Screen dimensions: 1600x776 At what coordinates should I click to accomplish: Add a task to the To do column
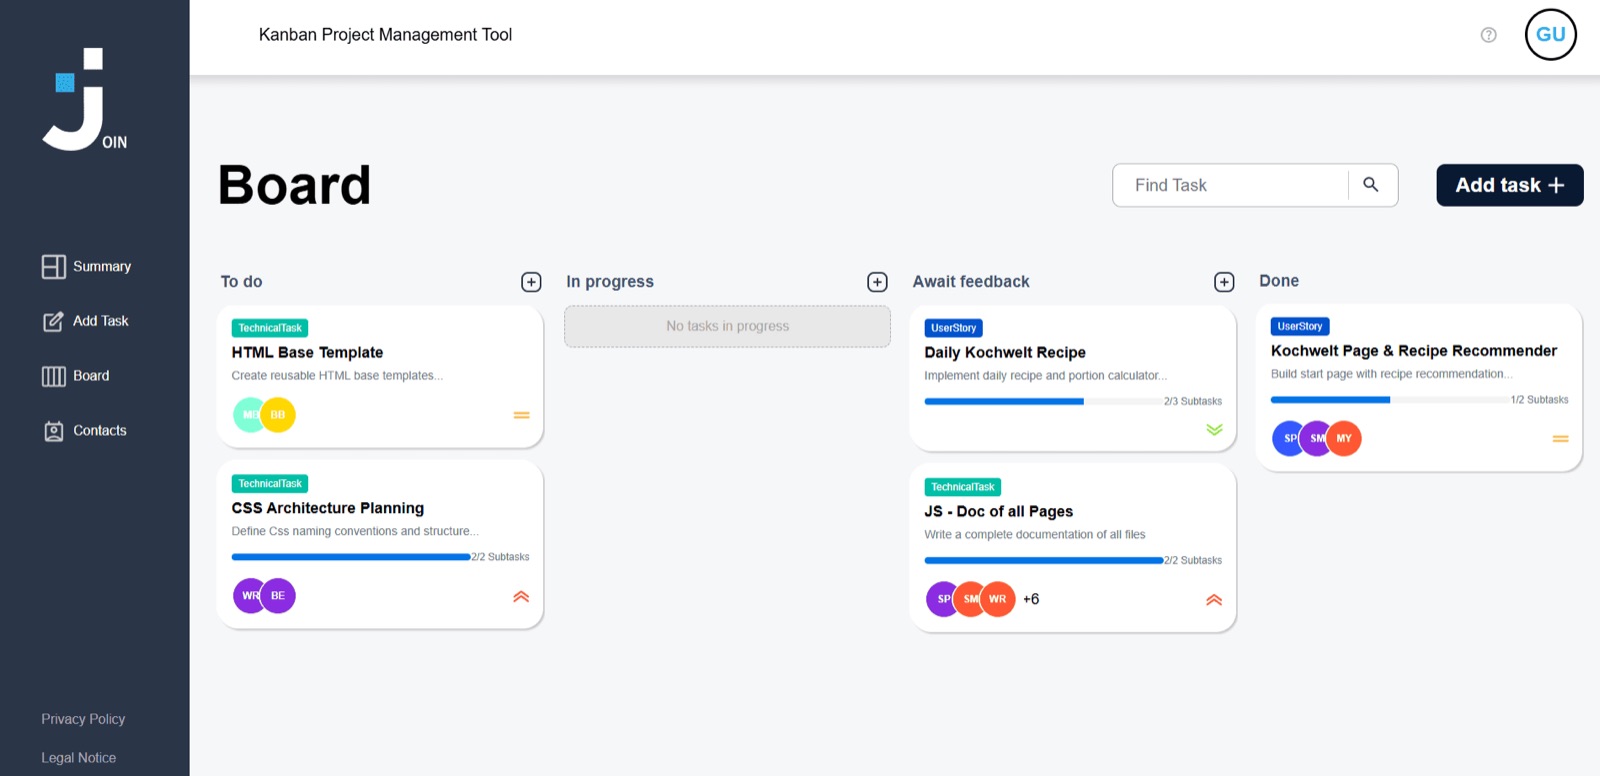(x=531, y=282)
